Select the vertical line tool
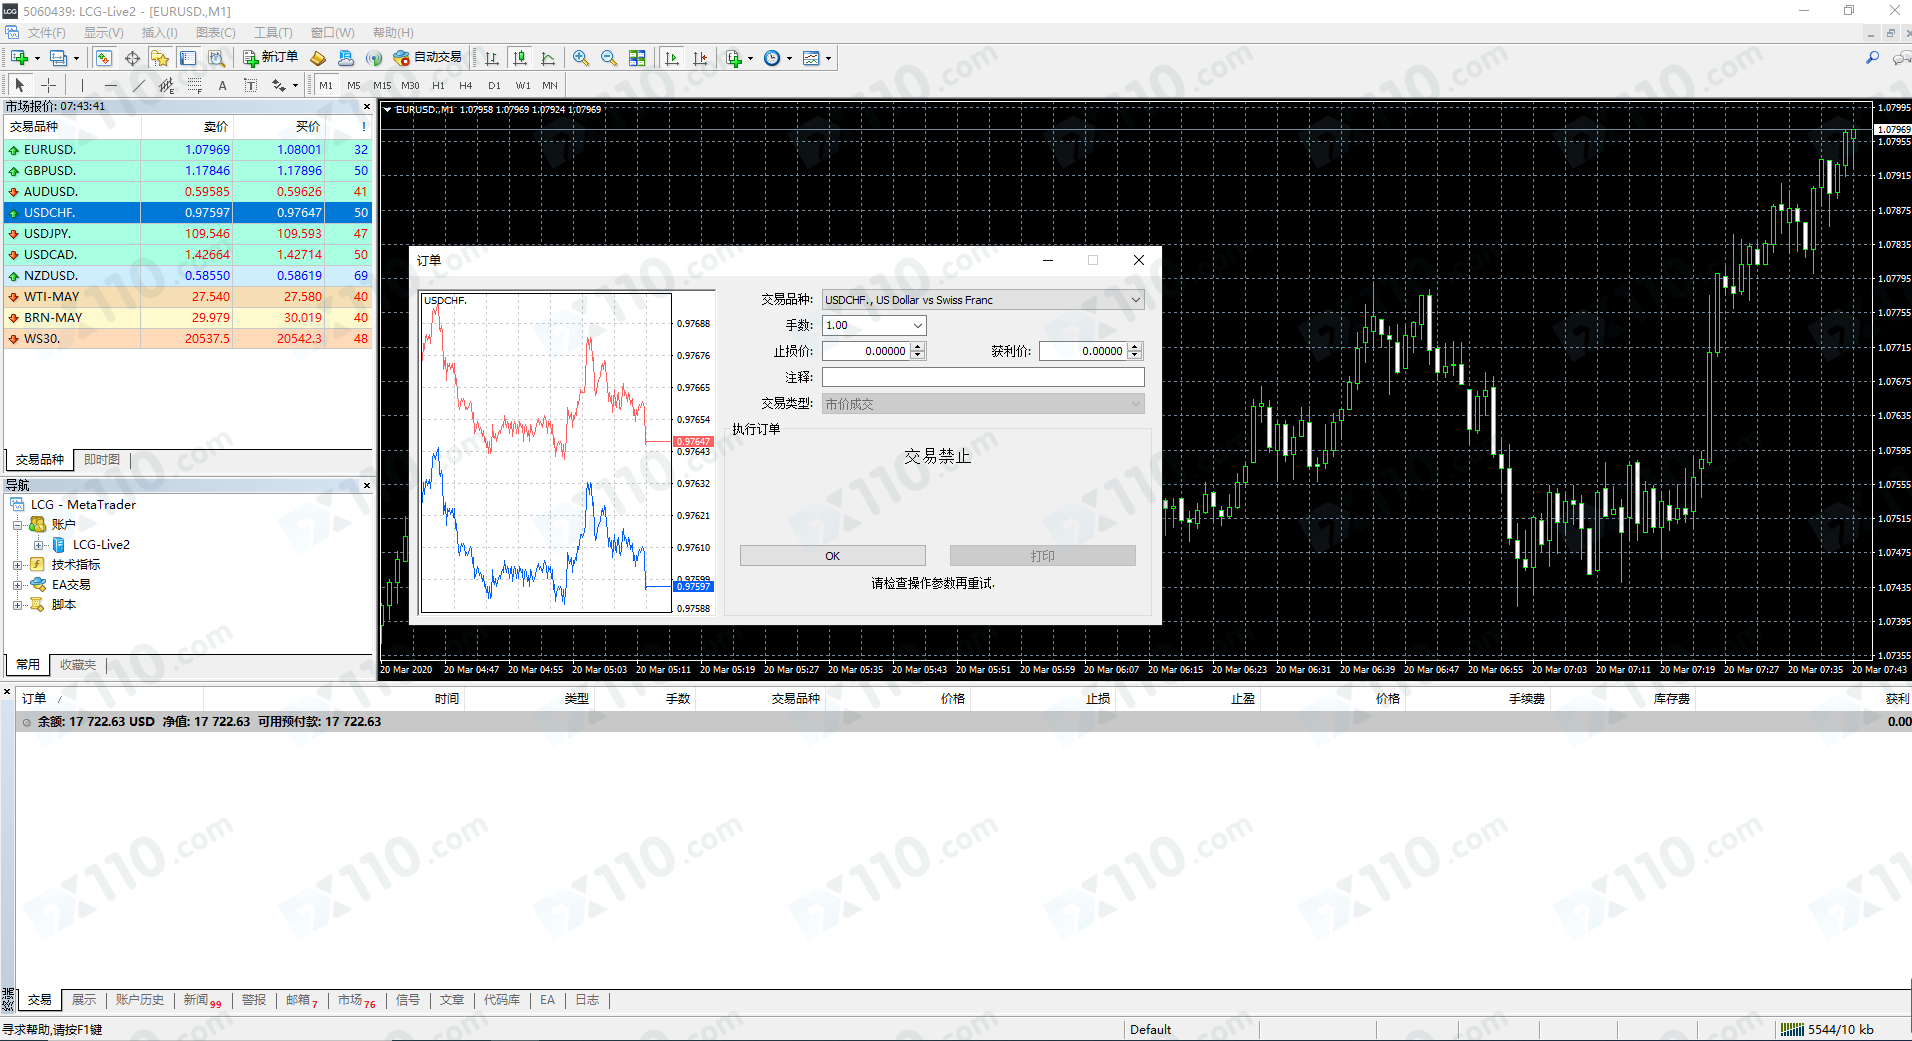 click(x=82, y=85)
